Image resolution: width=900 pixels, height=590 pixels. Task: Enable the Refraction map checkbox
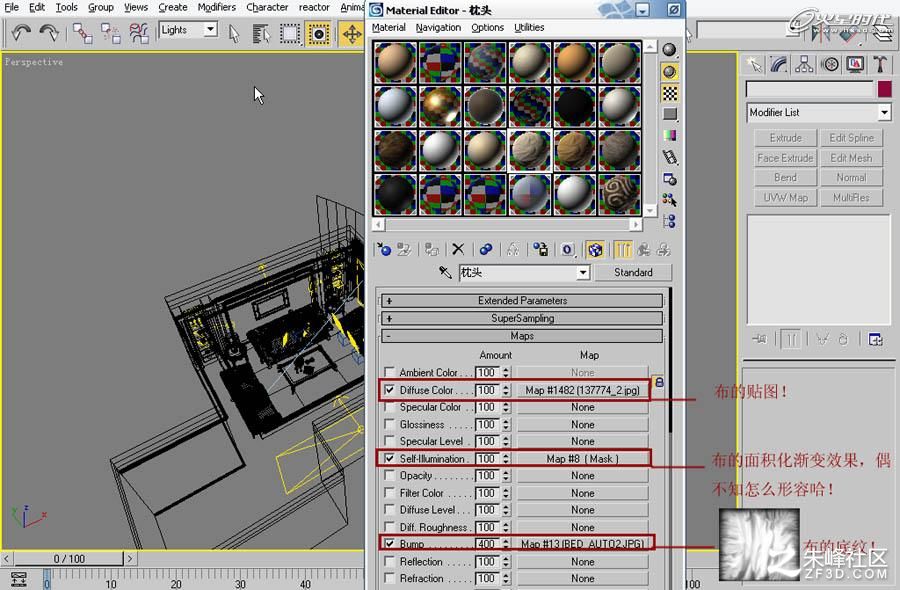pyautogui.click(x=390, y=578)
